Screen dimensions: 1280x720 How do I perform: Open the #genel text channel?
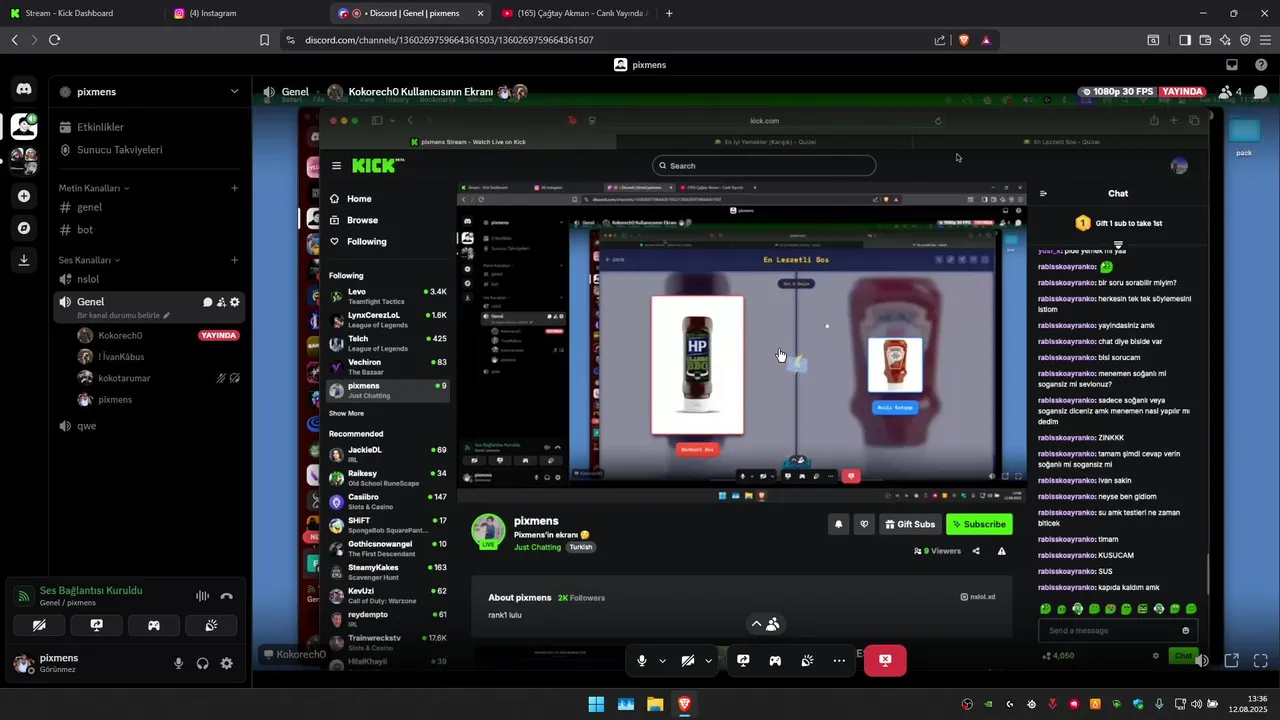tap(150, 207)
